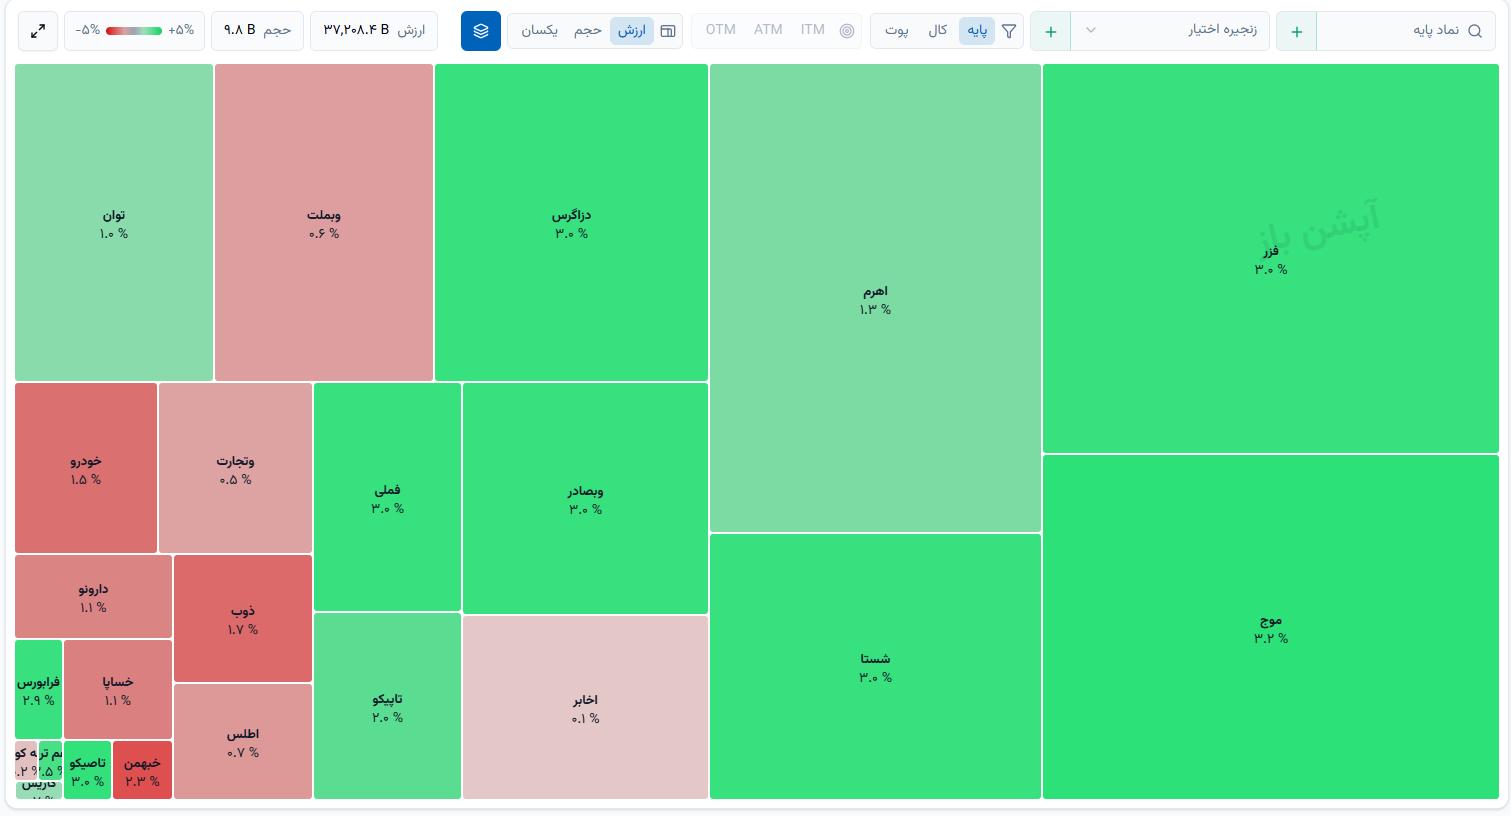Open the فملی tile
The width and height of the screenshot is (1511, 816).
tap(387, 498)
